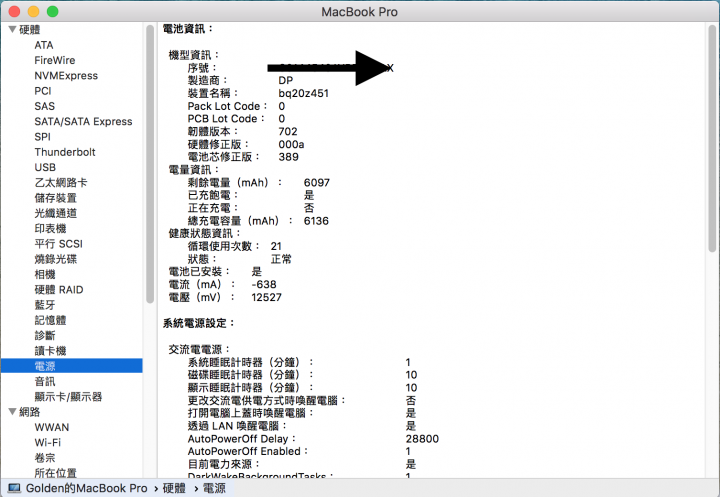The image size is (720, 497).
Task: Click the green zoom window button
Action: tap(53, 11)
